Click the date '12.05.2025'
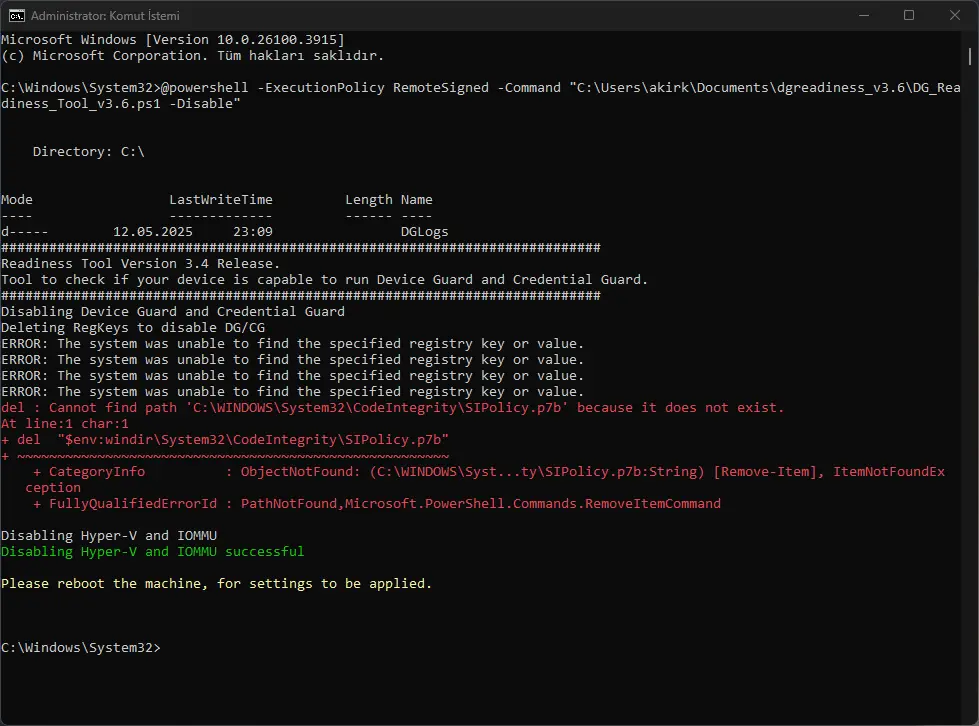 tap(153, 232)
